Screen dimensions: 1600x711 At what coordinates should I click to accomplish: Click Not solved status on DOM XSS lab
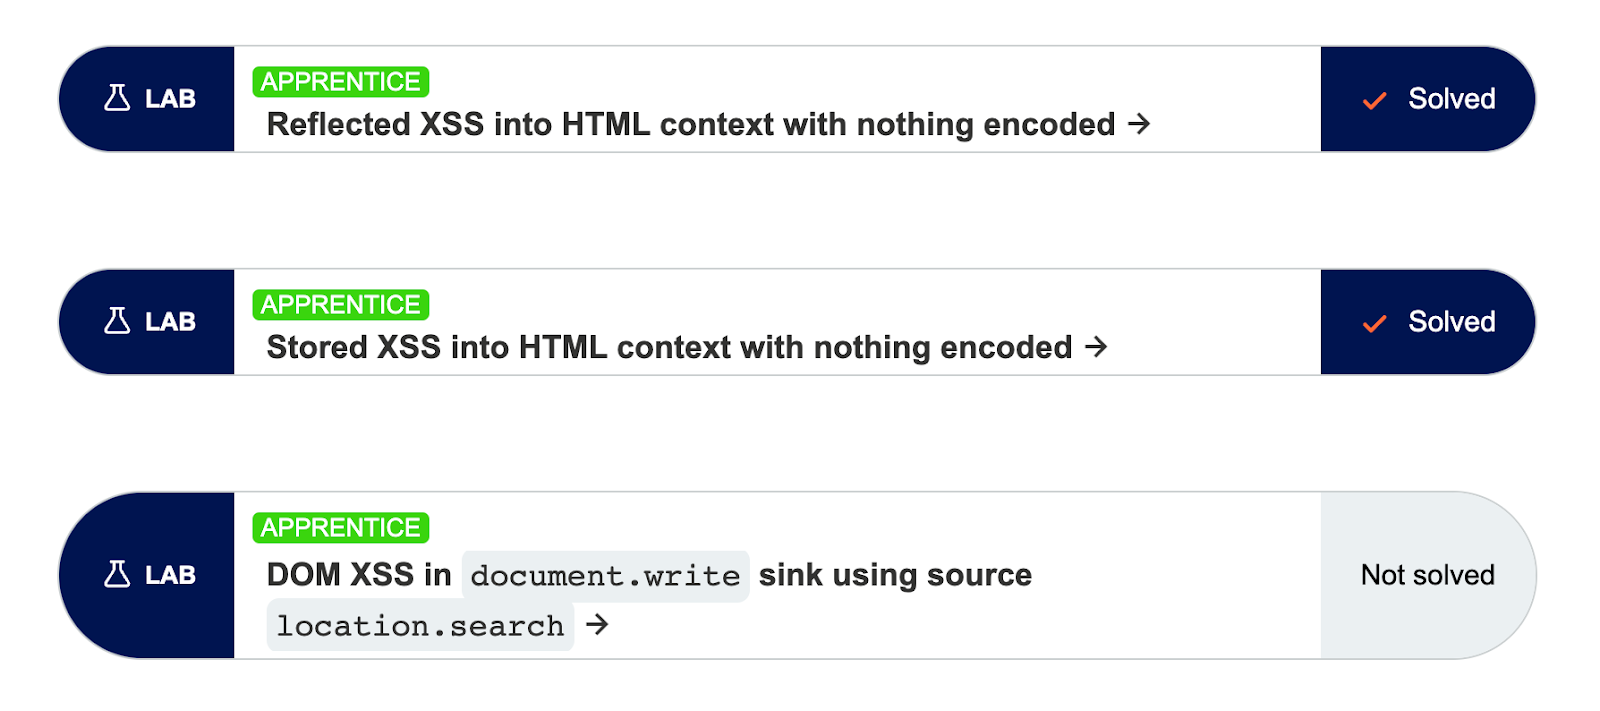(1427, 575)
